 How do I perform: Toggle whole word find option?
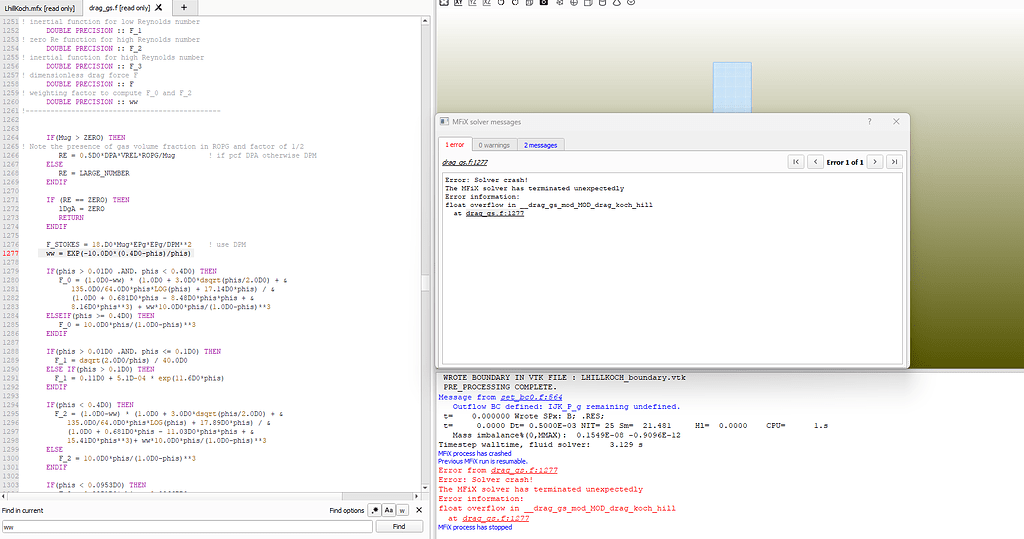tap(402, 510)
